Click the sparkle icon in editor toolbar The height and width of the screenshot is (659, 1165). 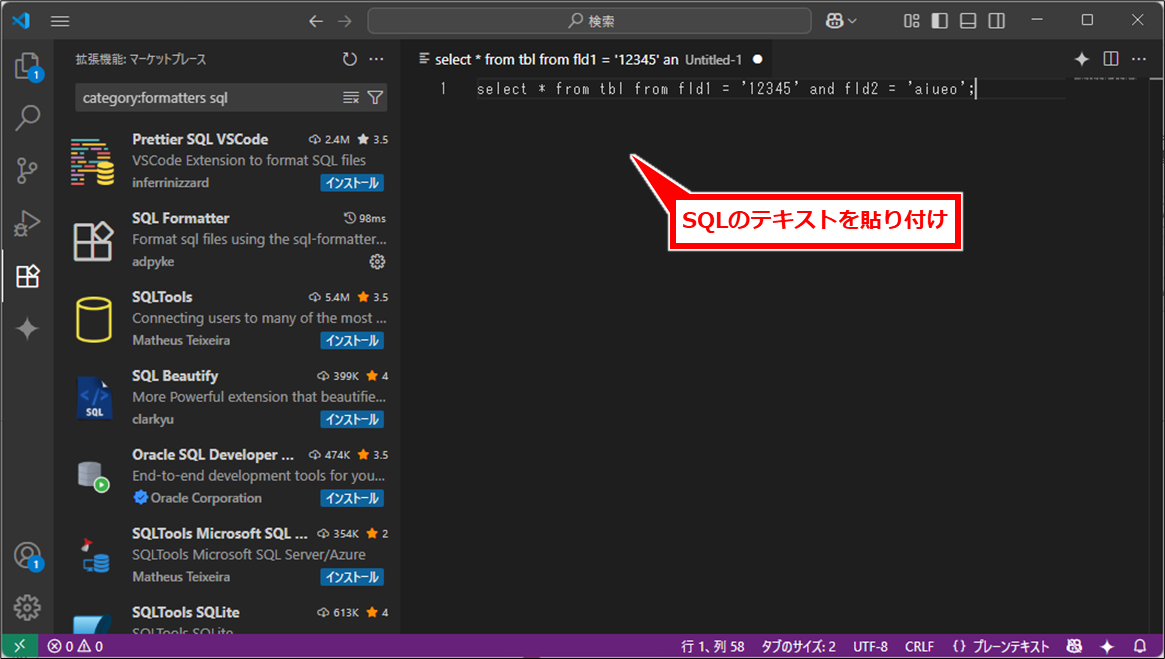pyautogui.click(x=1082, y=59)
